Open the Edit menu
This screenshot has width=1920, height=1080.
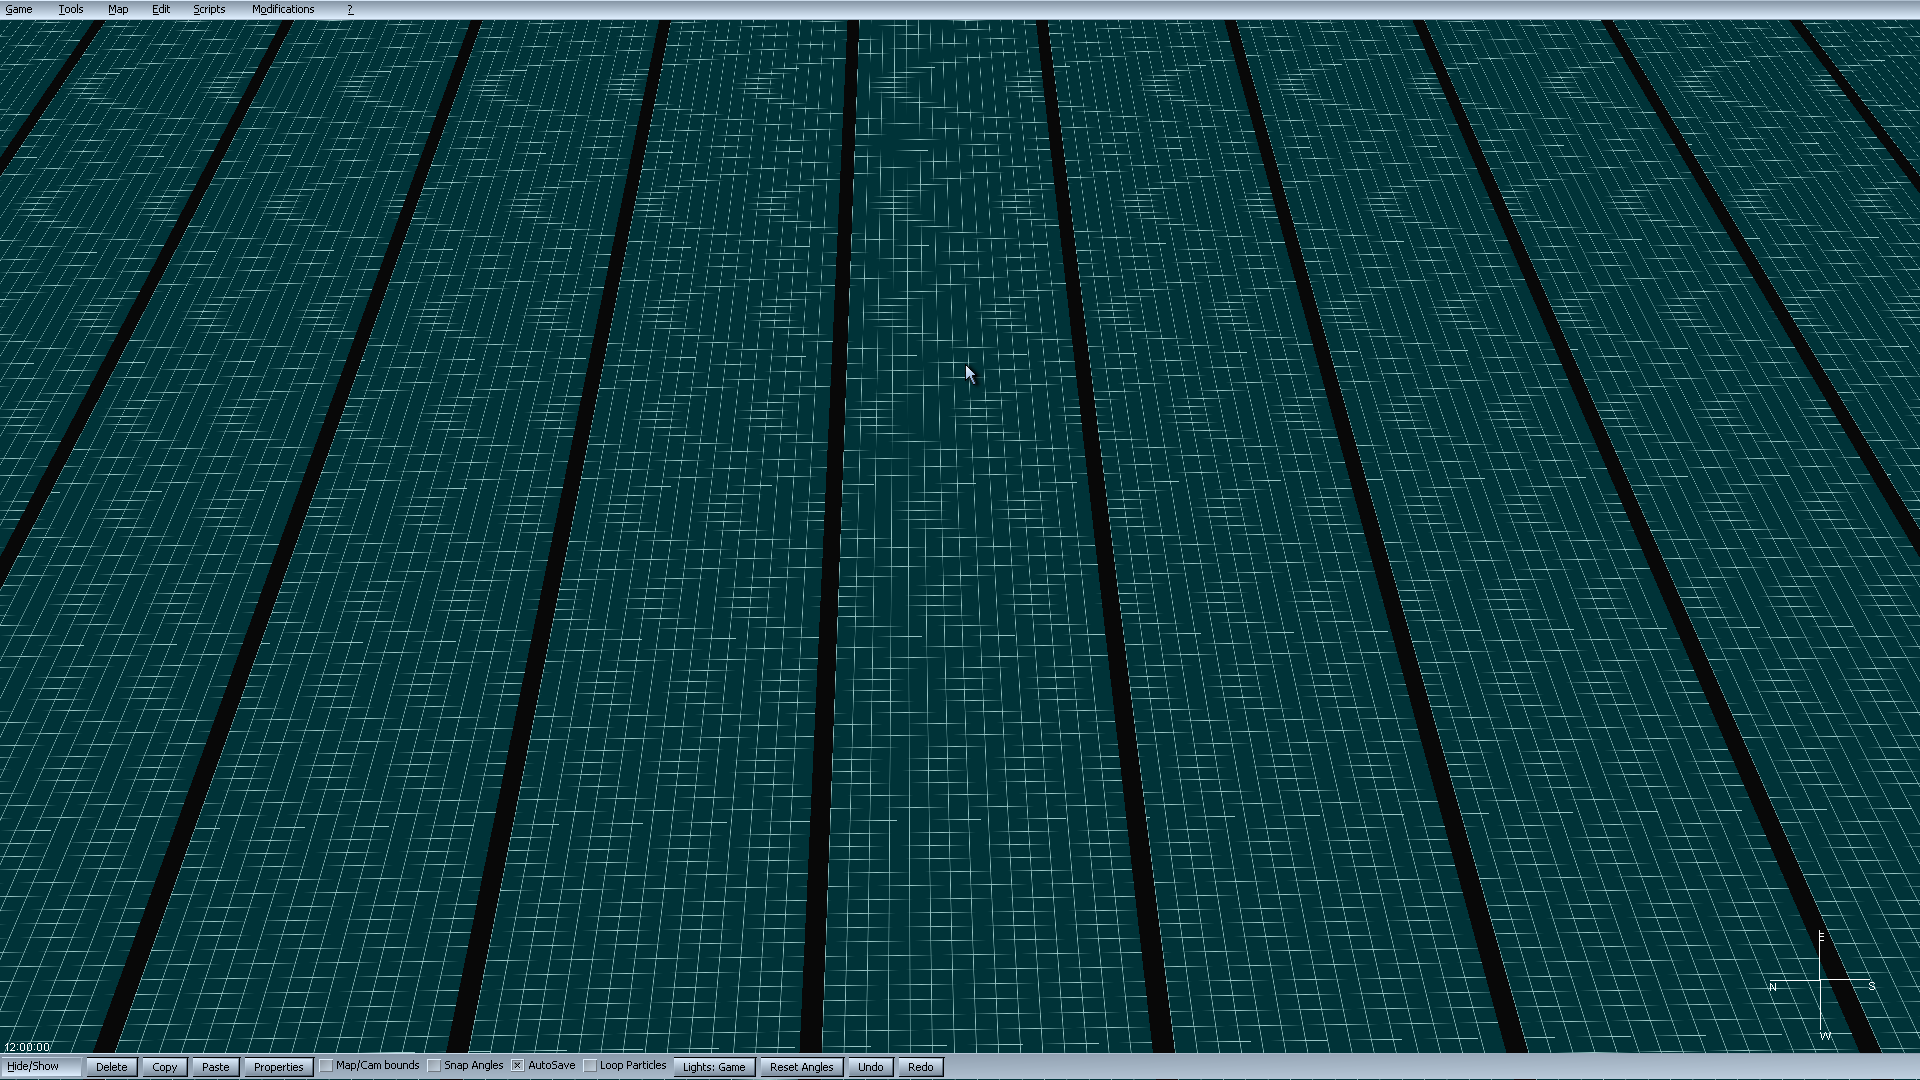pyautogui.click(x=161, y=9)
